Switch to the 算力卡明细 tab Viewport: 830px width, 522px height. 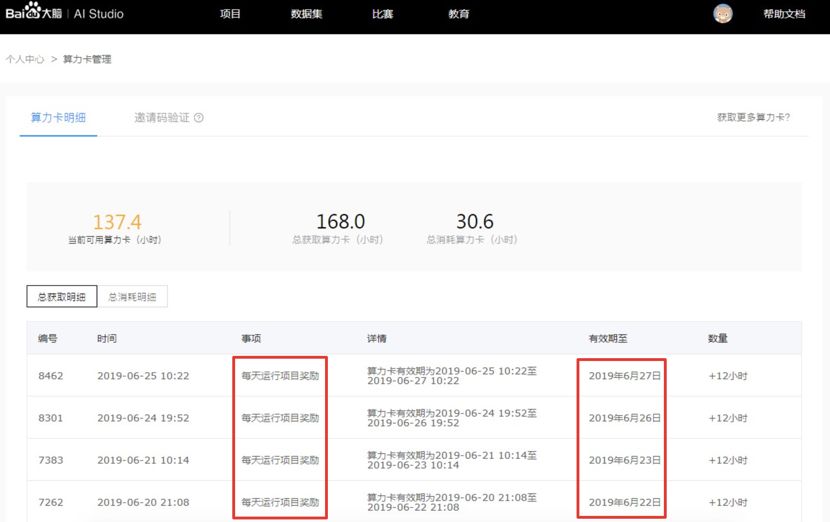click(x=58, y=118)
